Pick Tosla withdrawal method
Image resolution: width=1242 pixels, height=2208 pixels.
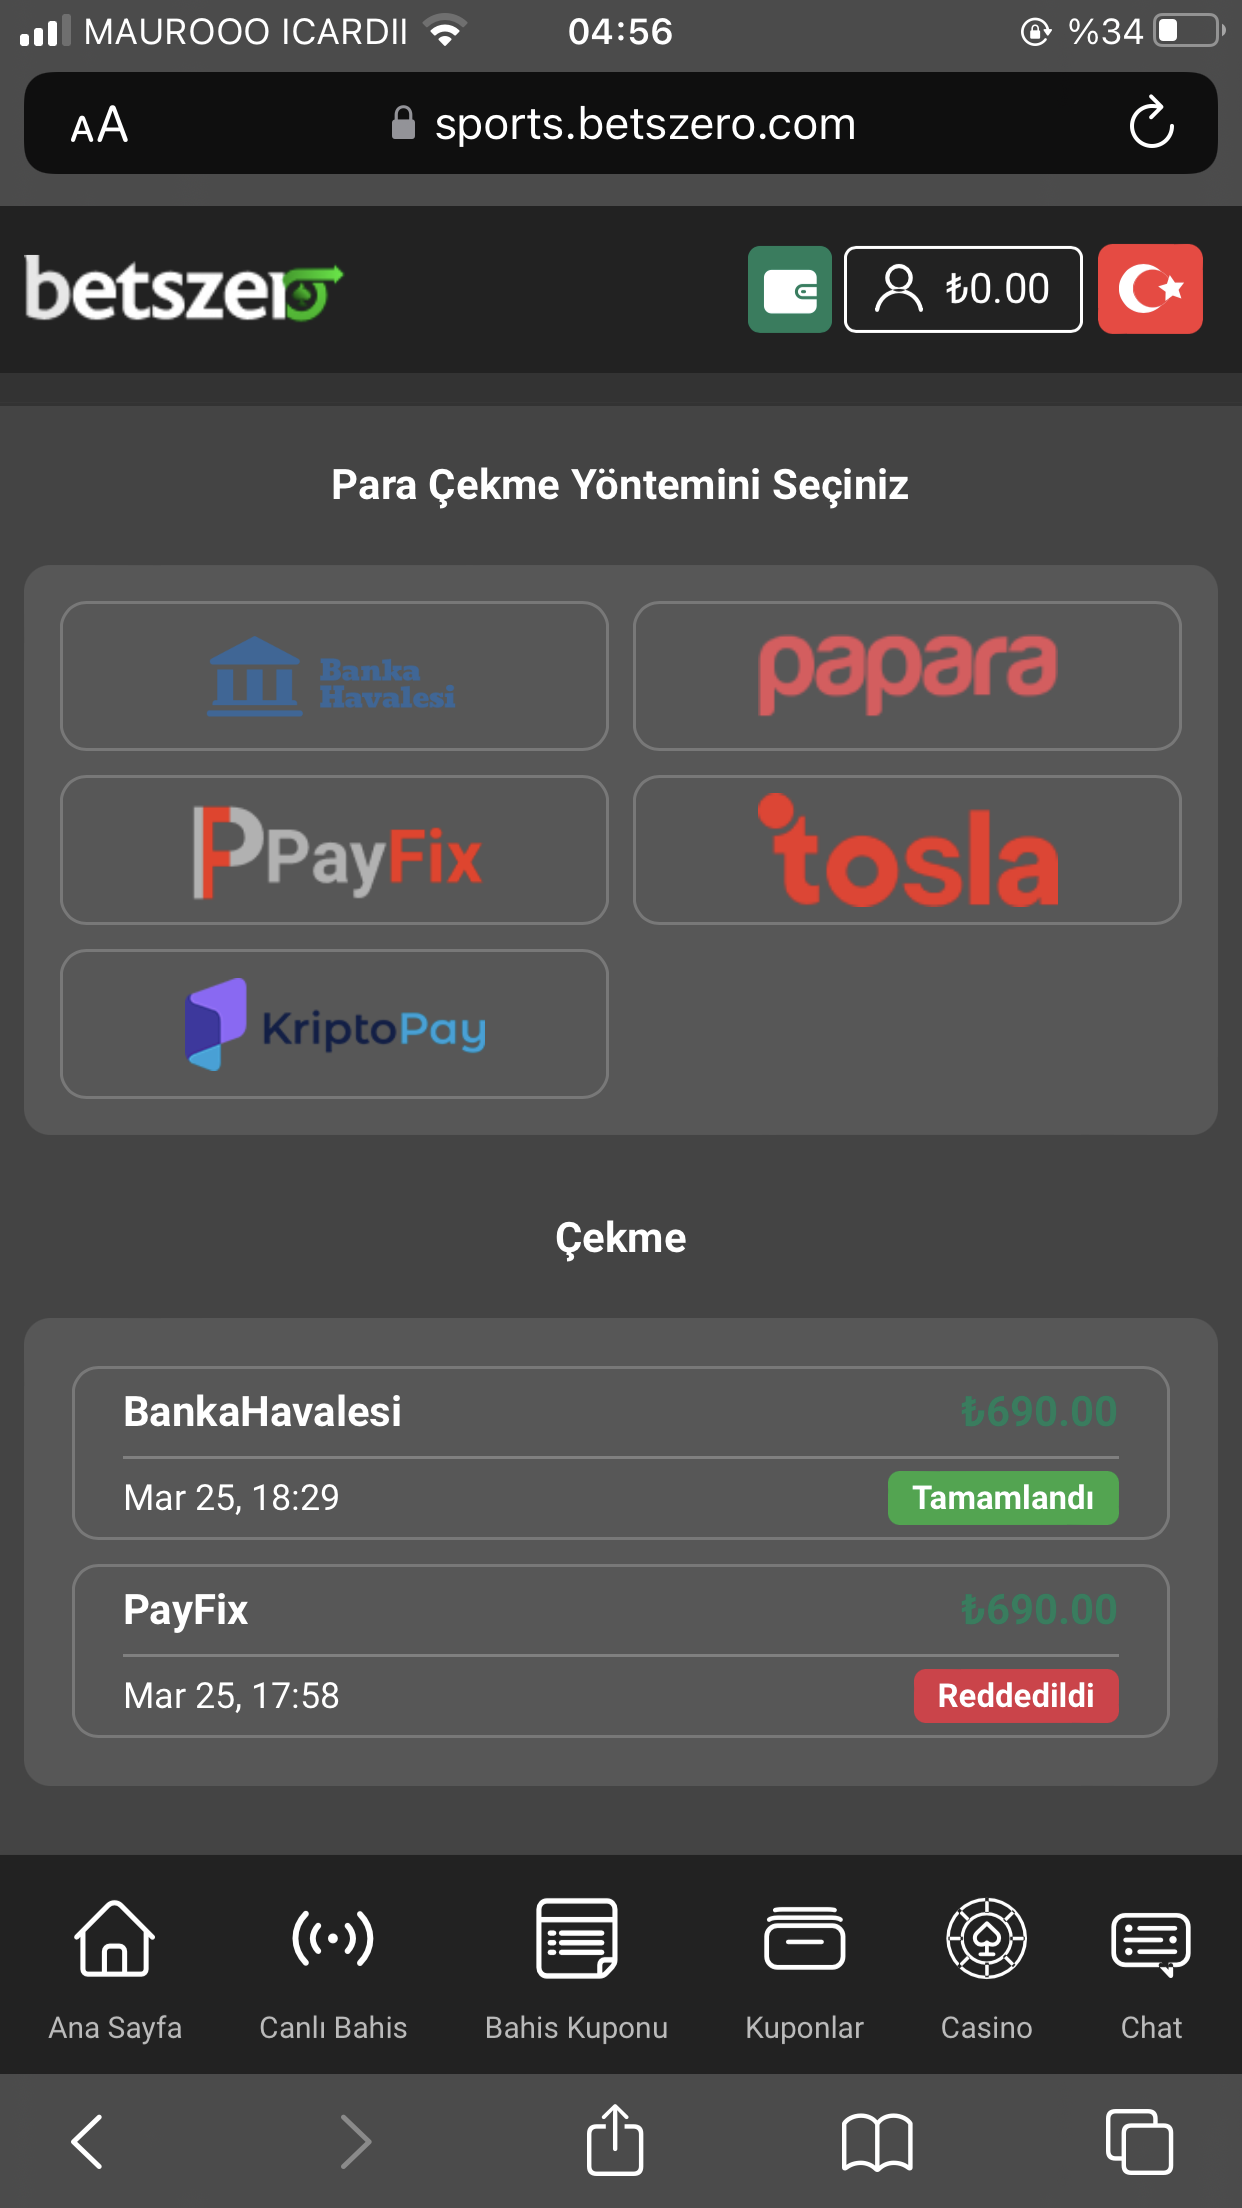click(906, 850)
